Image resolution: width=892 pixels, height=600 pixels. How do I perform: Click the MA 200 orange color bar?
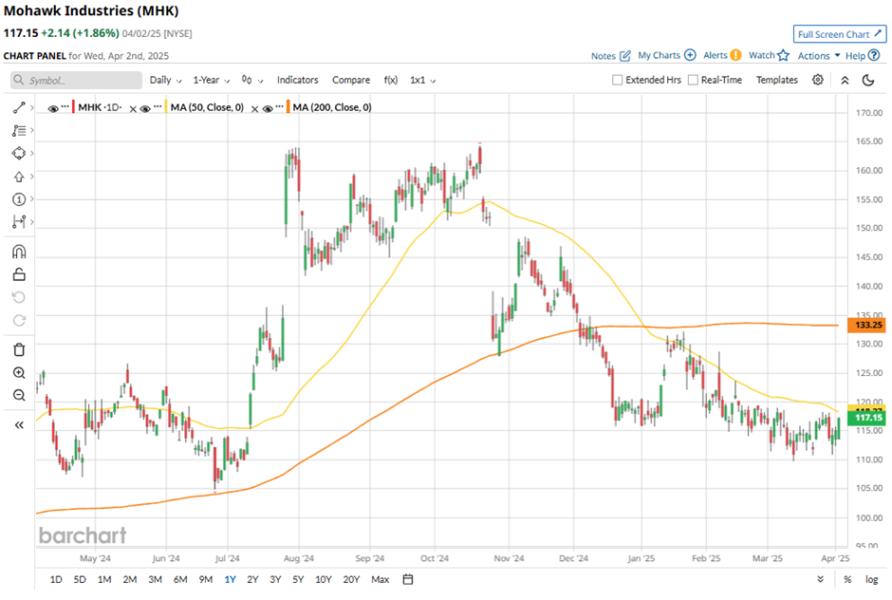(288, 107)
